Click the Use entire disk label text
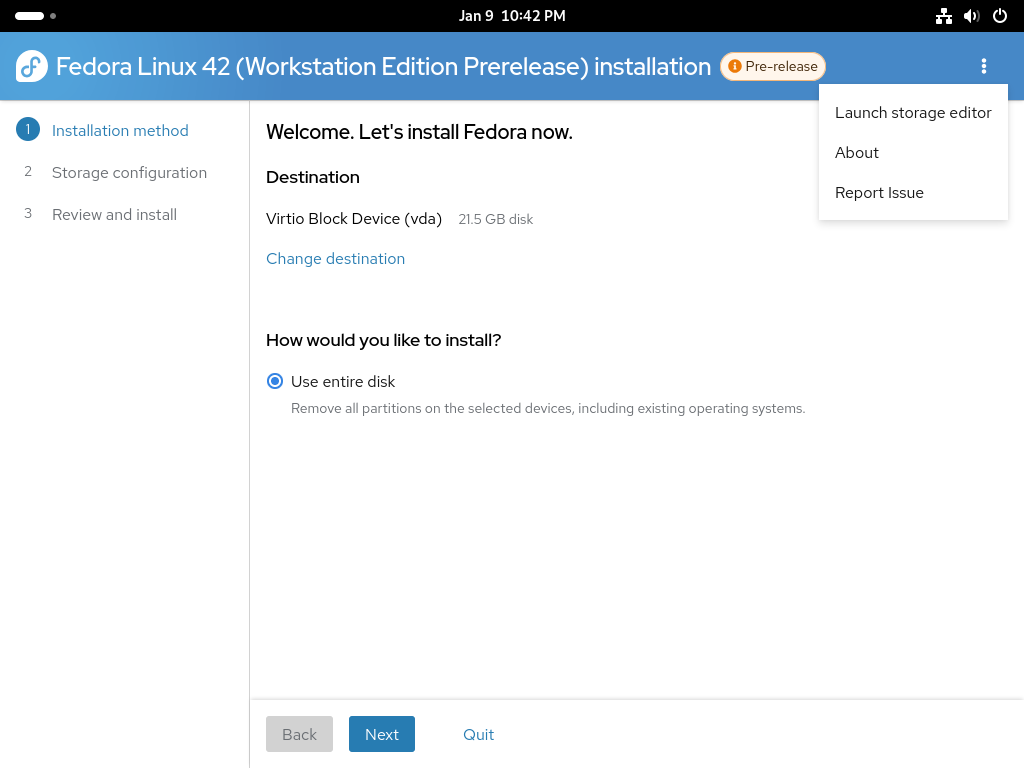This screenshot has height=768, width=1024. pyautogui.click(x=343, y=381)
